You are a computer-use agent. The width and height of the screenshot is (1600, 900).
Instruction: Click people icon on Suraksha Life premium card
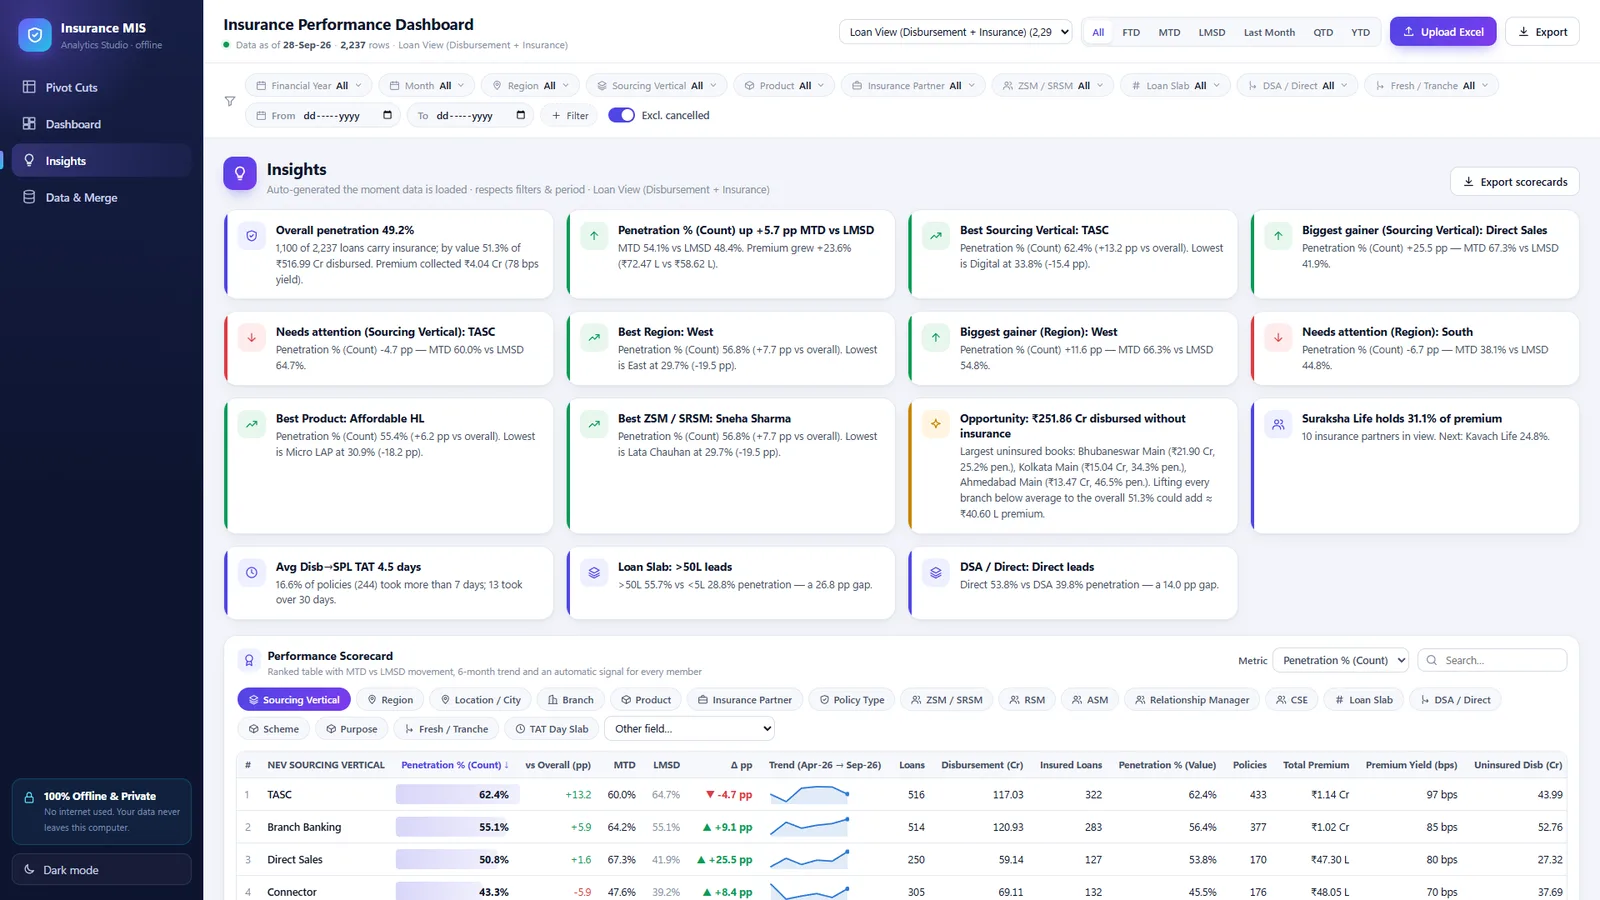coord(1278,424)
